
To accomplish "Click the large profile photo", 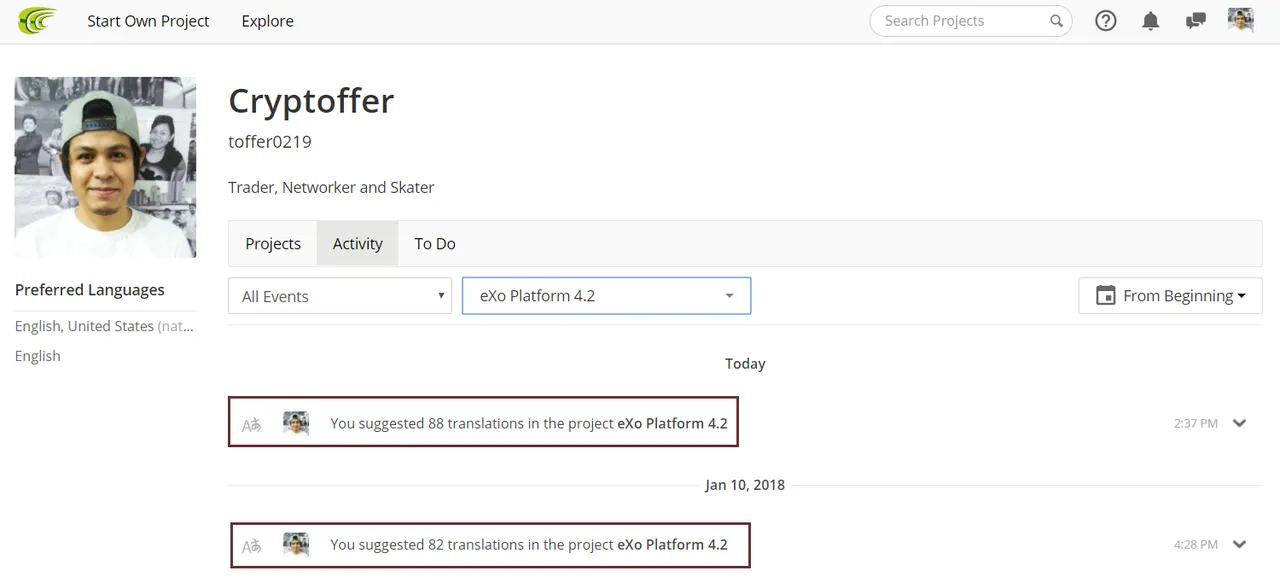I will pos(105,167).
